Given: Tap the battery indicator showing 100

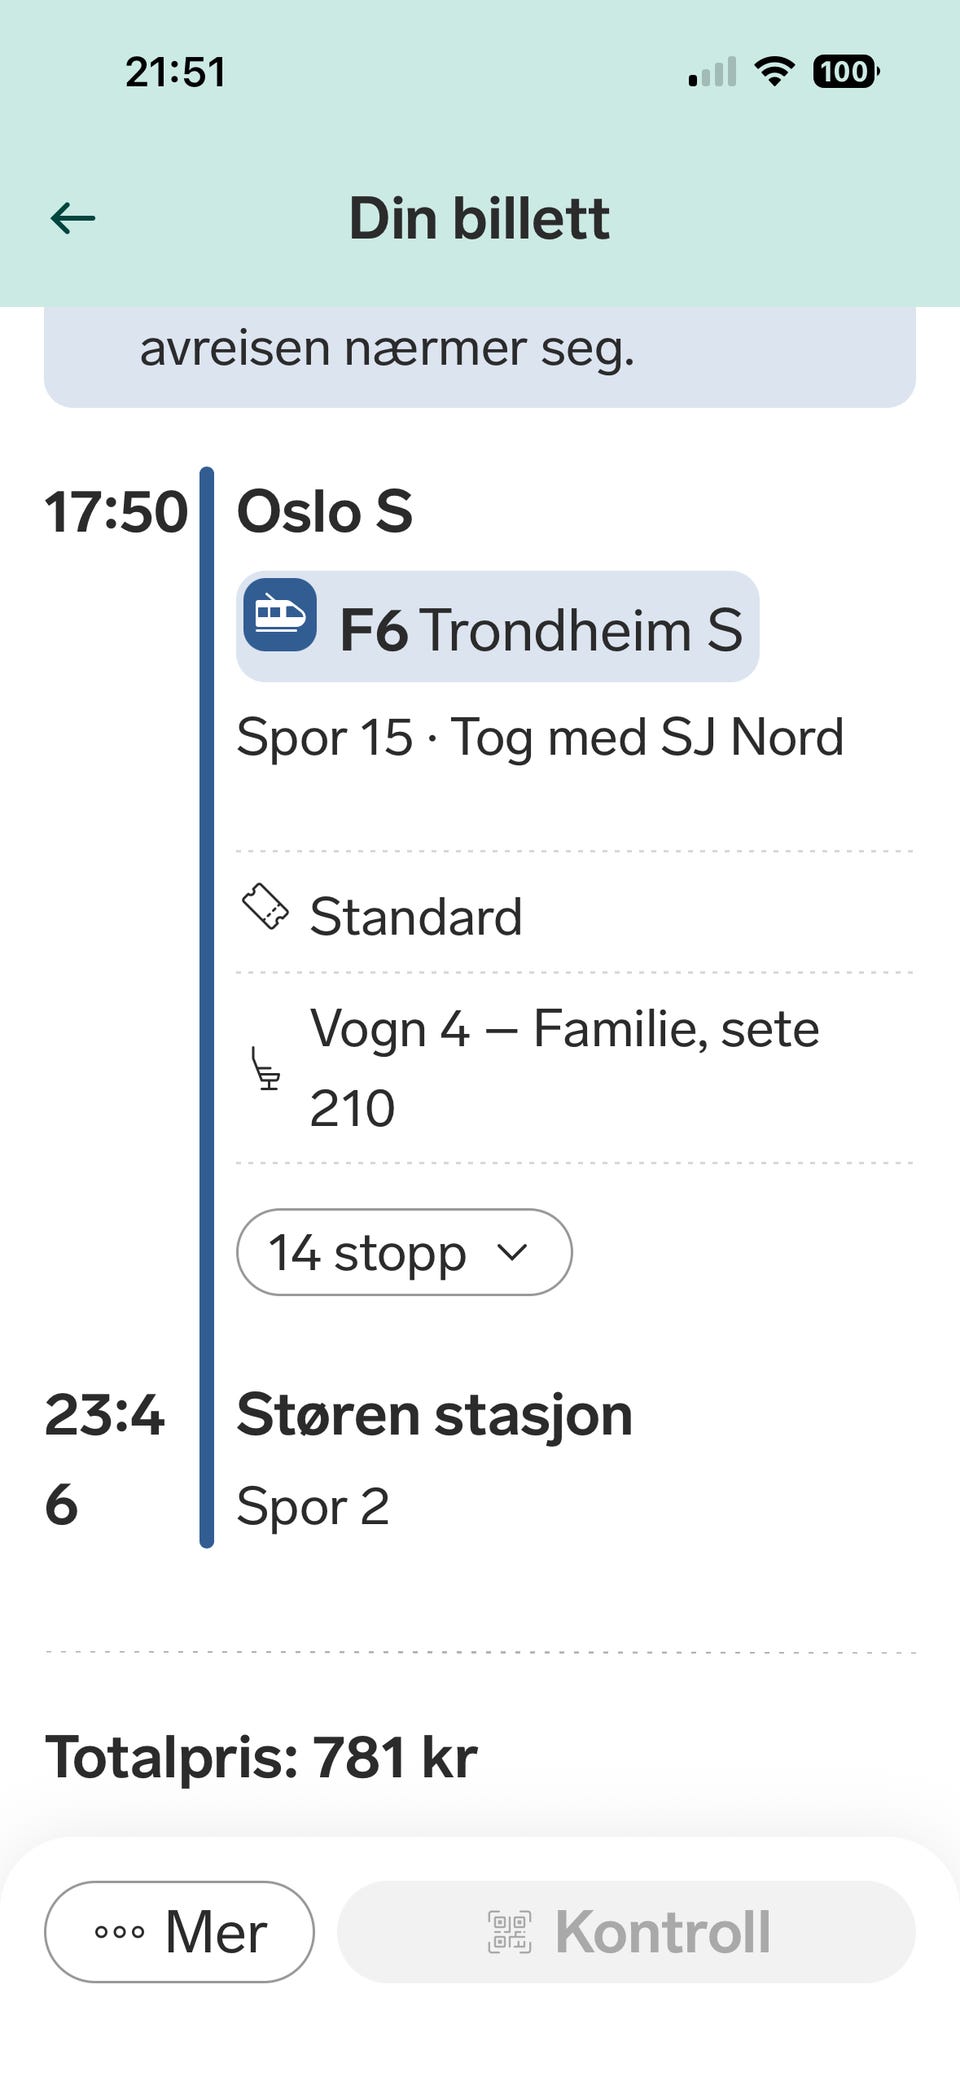Looking at the screenshot, I should point(846,71).
